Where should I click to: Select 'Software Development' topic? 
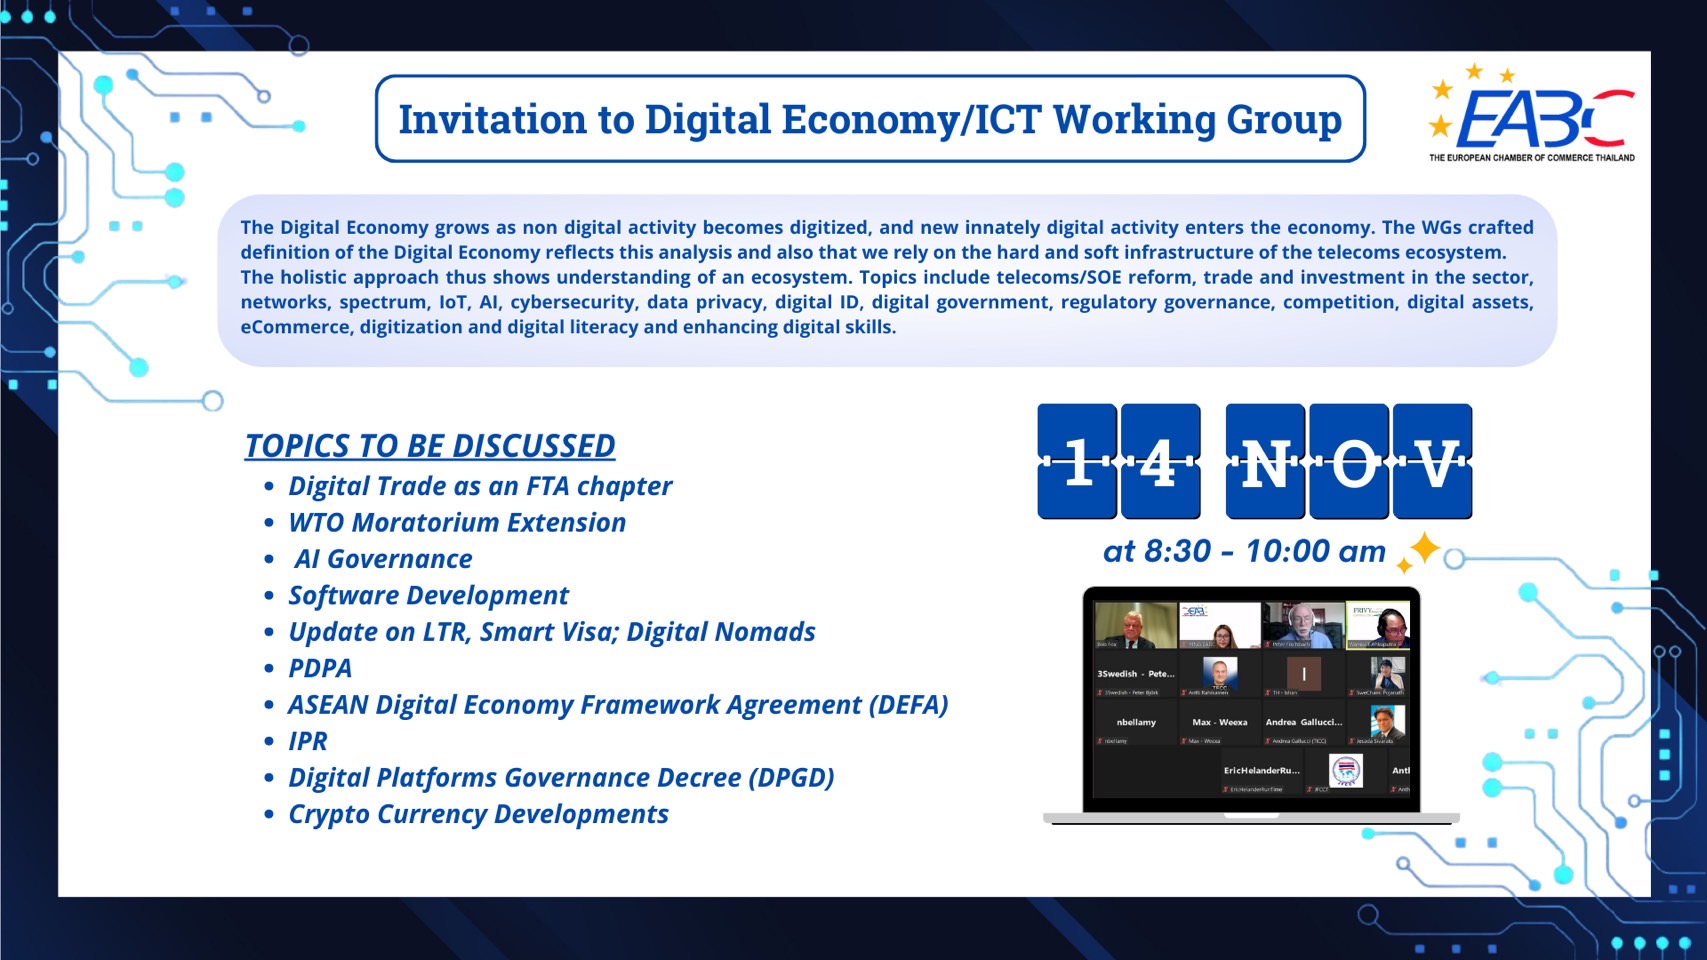428,596
